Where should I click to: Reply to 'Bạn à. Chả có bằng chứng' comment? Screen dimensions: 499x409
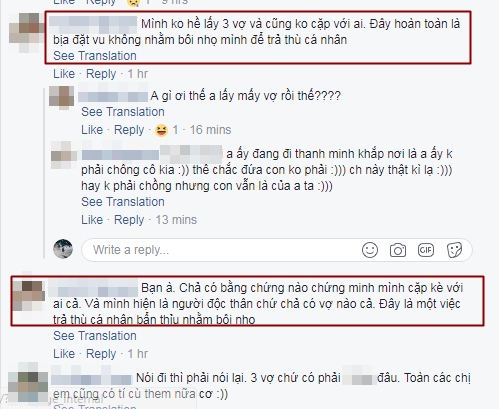pos(101,354)
